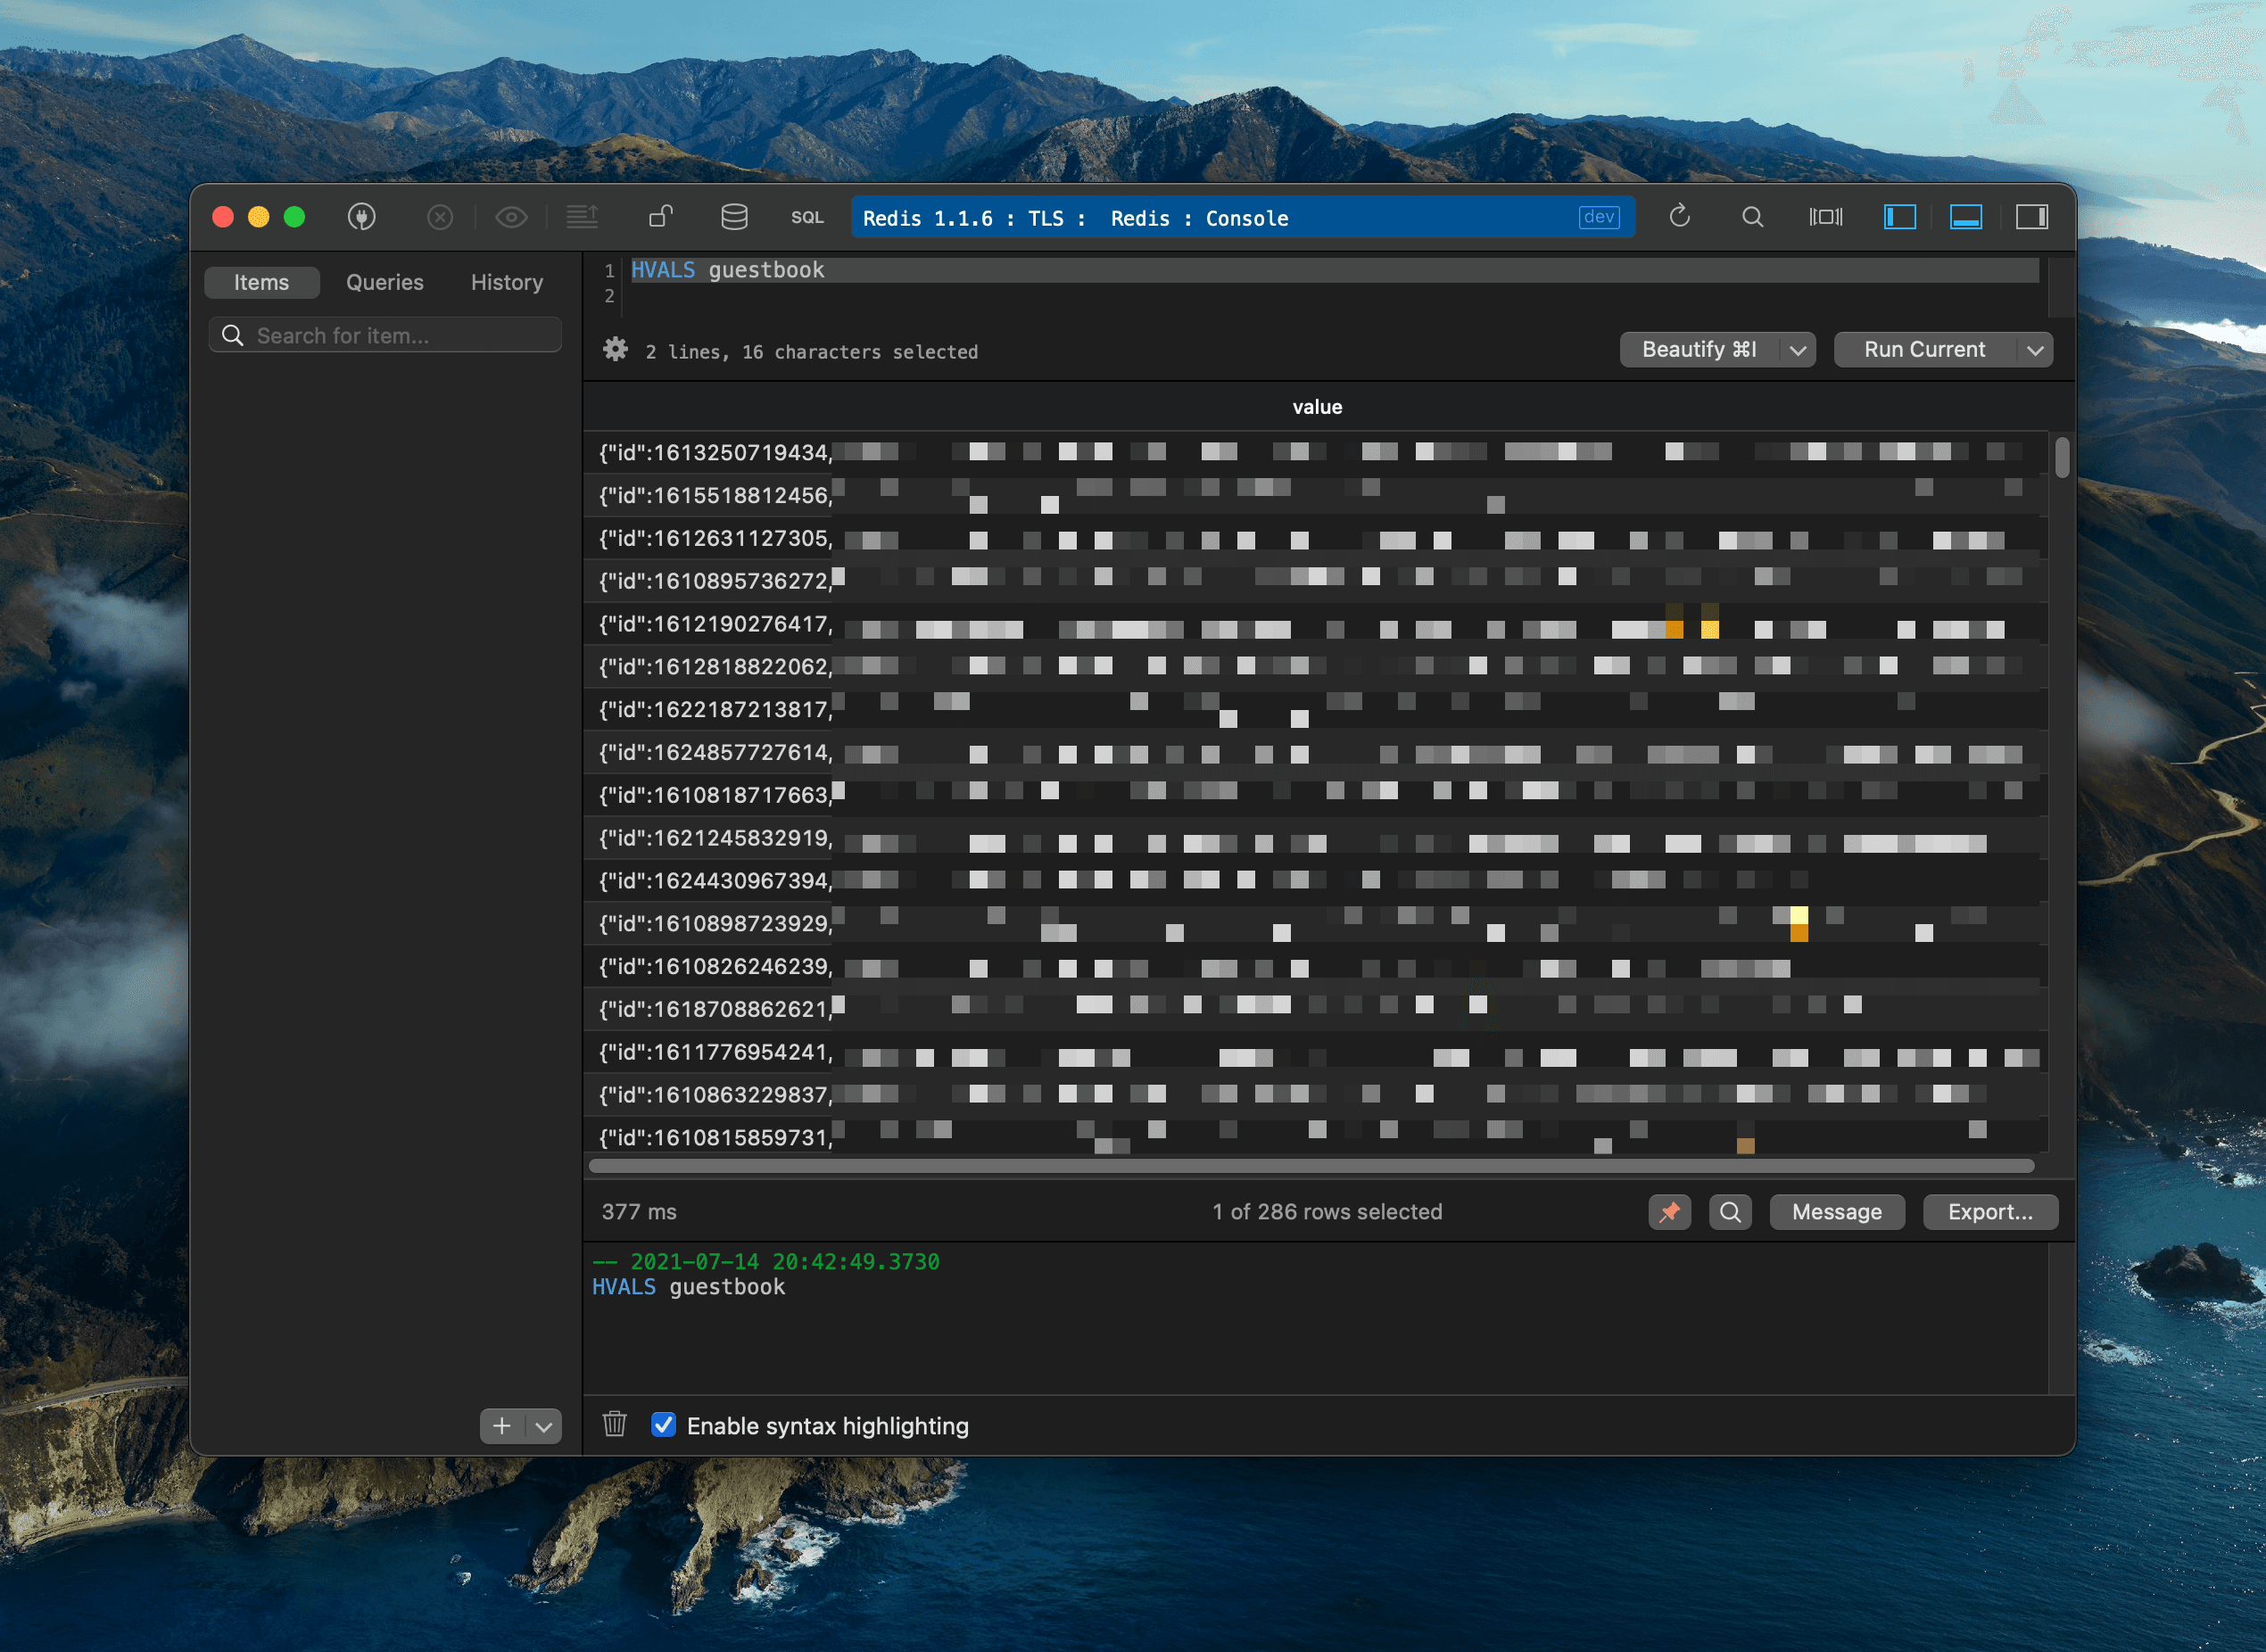Click the trash icon to clear console
Viewport: 2266px width, 1652px height.
pos(614,1424)
